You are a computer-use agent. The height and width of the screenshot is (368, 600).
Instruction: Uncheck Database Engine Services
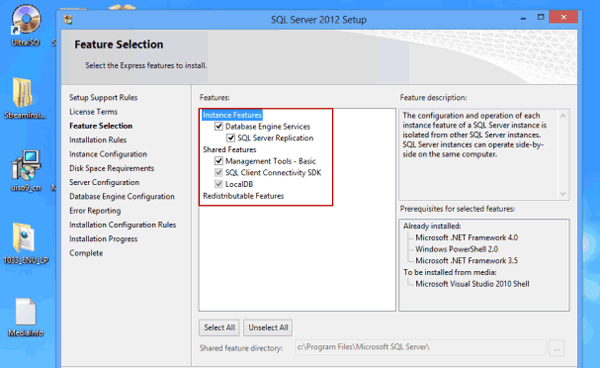point(218,126)
